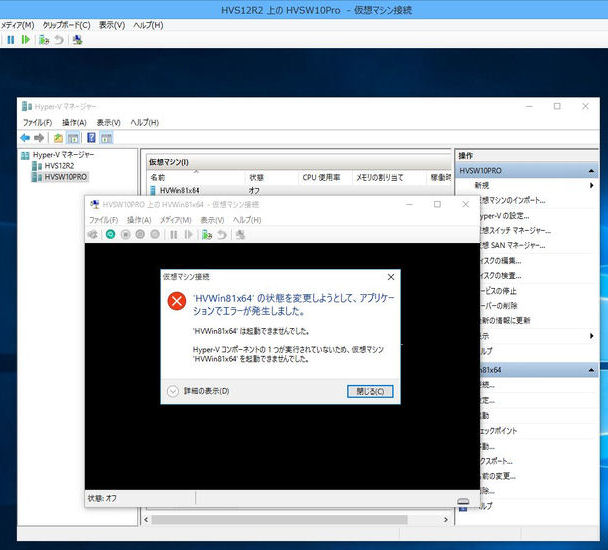The width and height of the screenshot is (608, 550).
Task: Click checkpoint icon in HVWin81x64 connection toolbar
Action: [207, 234]
